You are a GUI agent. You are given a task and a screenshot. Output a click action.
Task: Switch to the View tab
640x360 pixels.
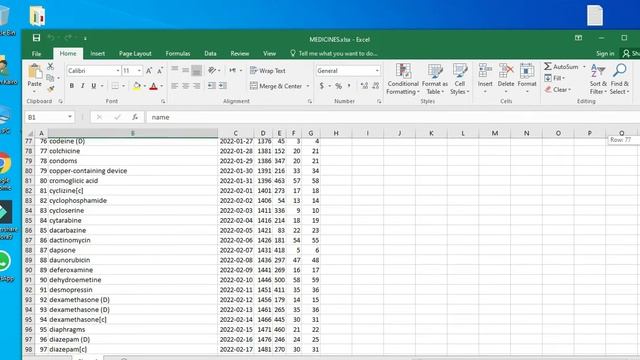tap(269, 53)
